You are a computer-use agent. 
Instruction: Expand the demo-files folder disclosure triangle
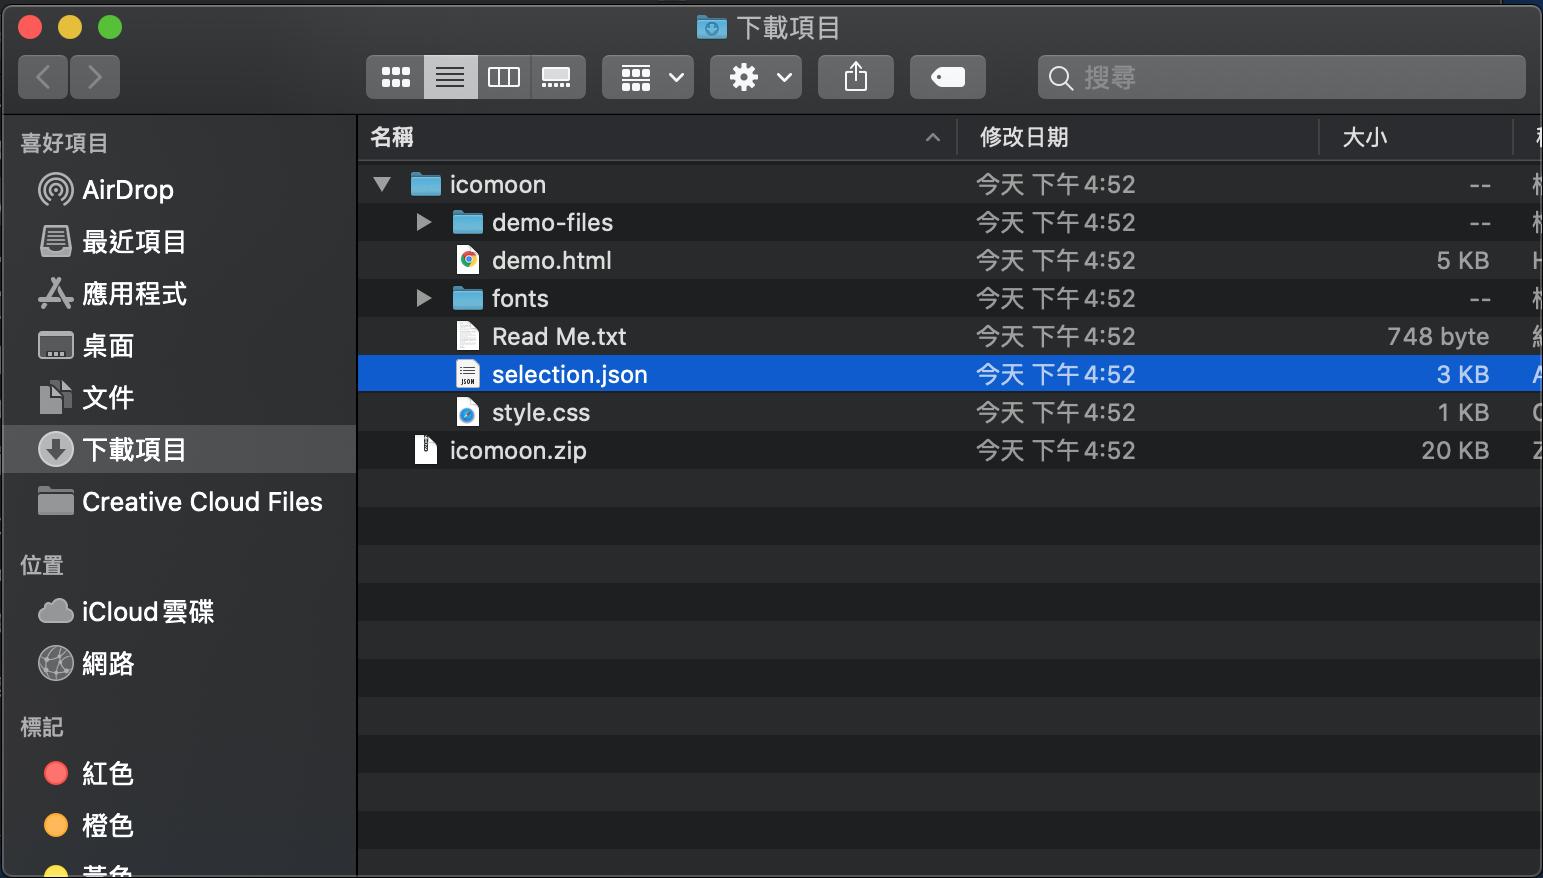pos(424,222)
